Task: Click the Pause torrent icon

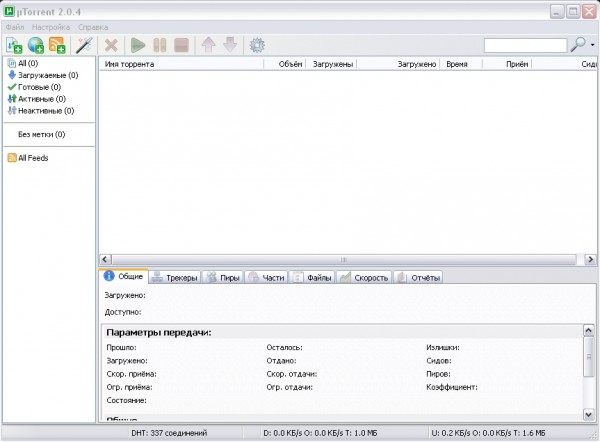Action: 160,45
